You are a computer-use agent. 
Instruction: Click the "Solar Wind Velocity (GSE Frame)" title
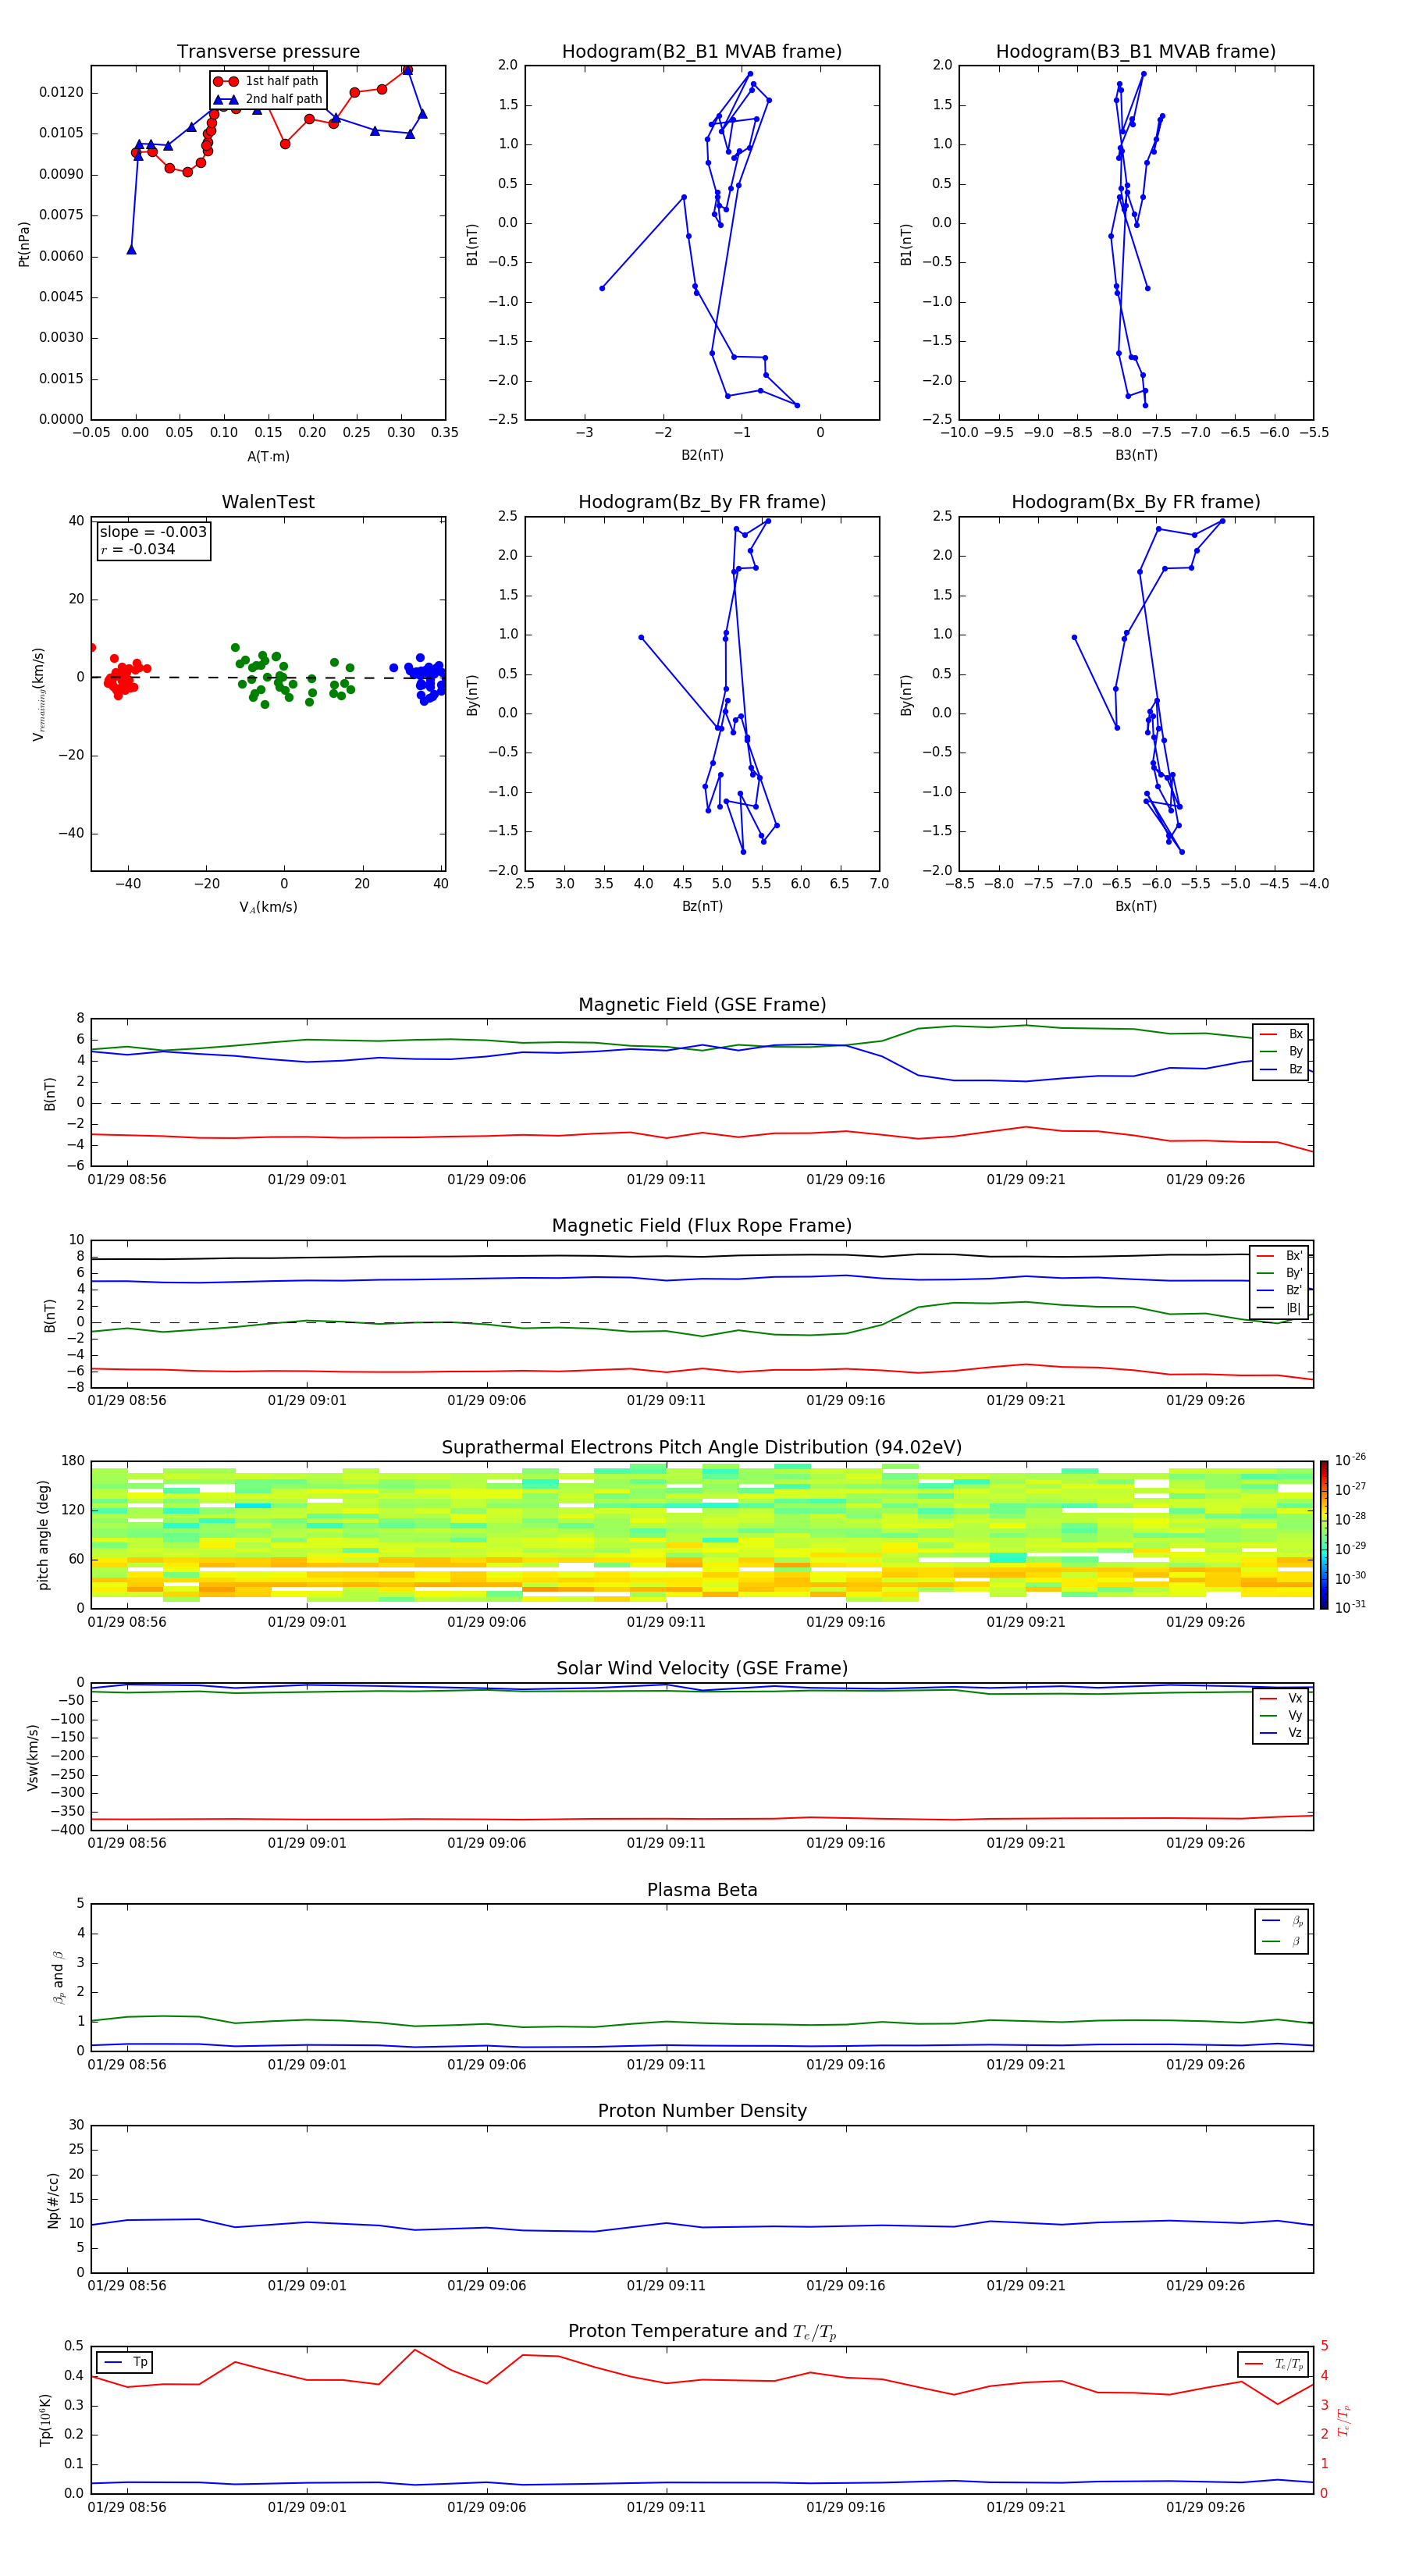click(702, 1669)
